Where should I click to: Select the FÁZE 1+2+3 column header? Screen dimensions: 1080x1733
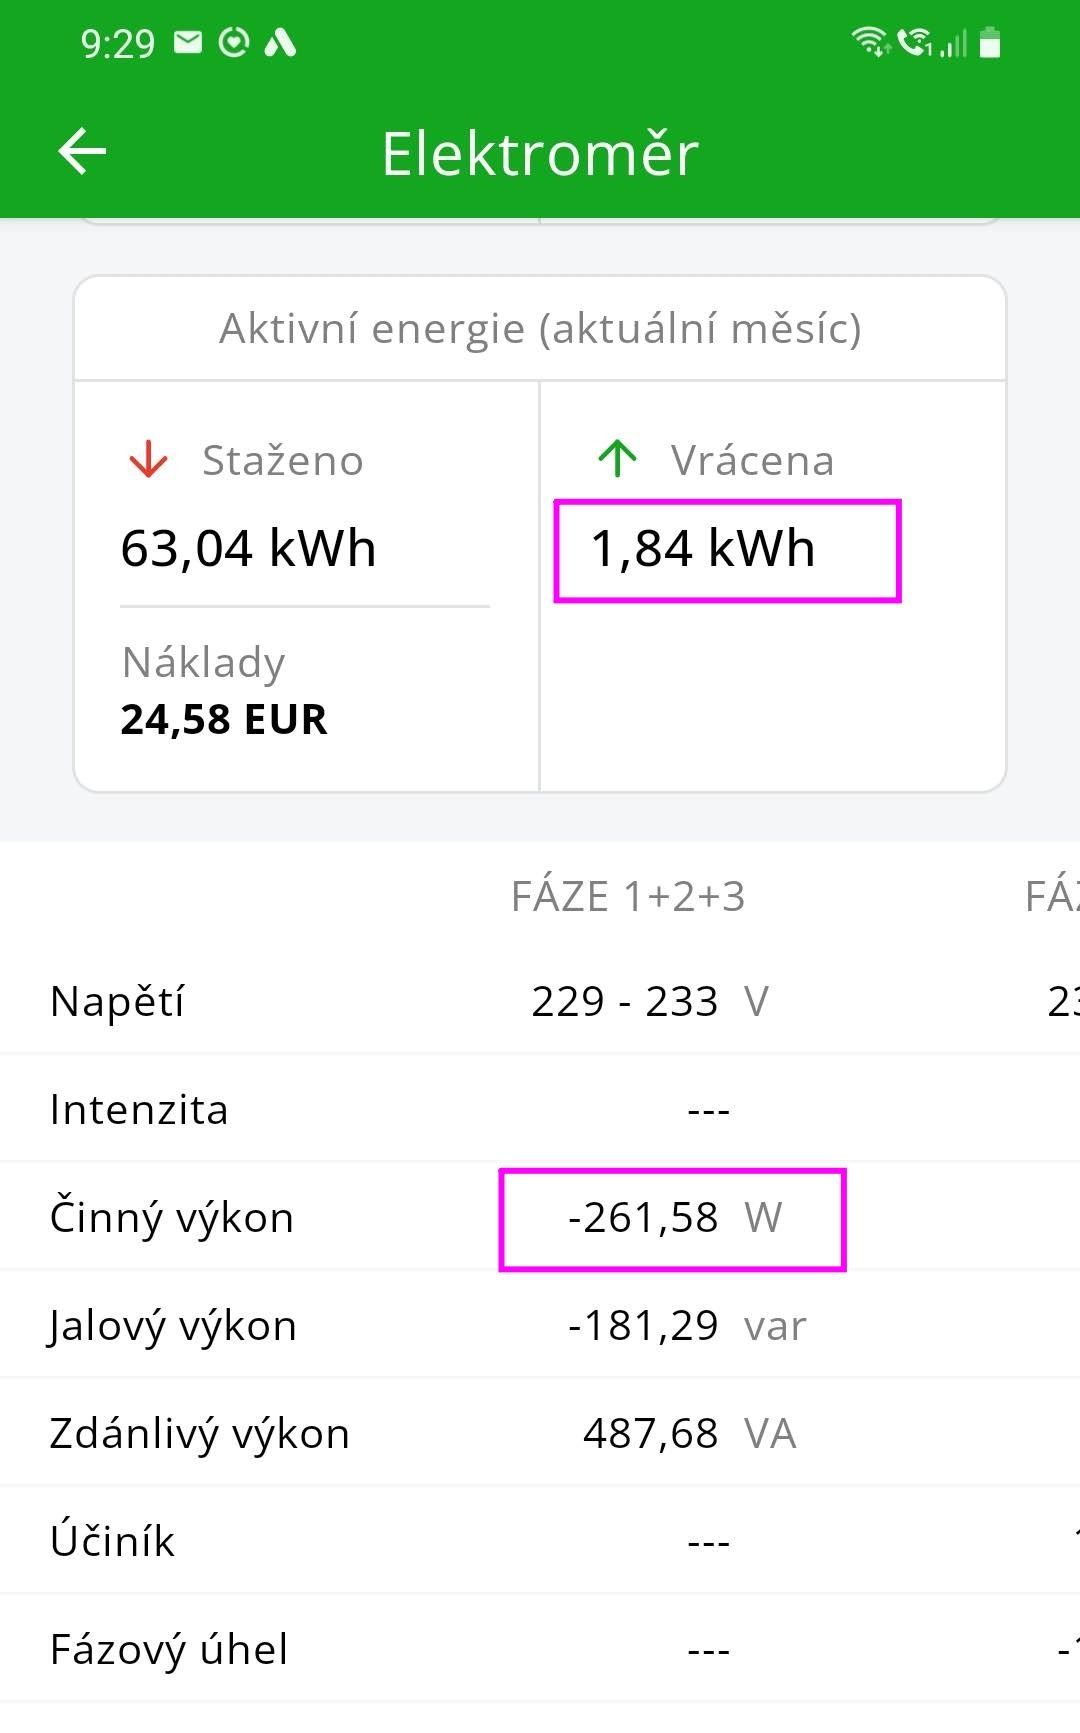(628, 897)
